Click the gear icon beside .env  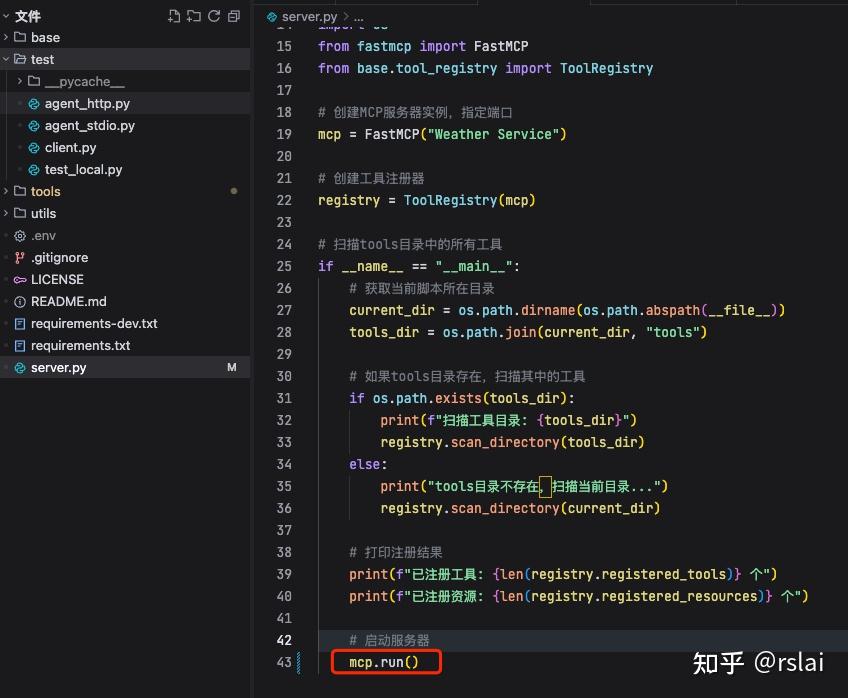pyautogui.click(x=20, y=236)
